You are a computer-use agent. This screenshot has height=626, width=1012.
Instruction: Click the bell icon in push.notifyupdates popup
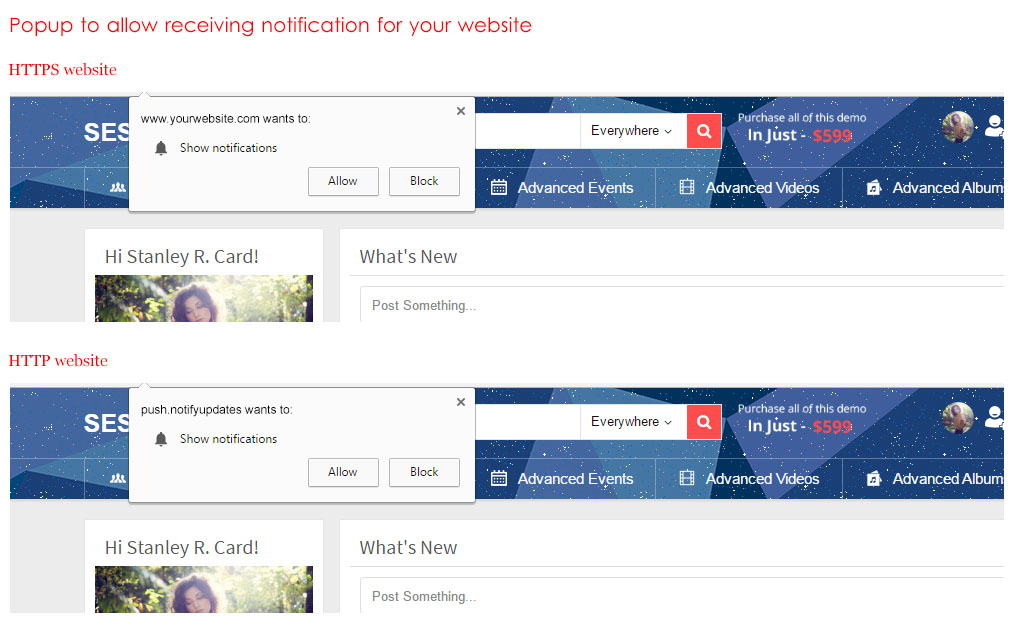[161, 439]
